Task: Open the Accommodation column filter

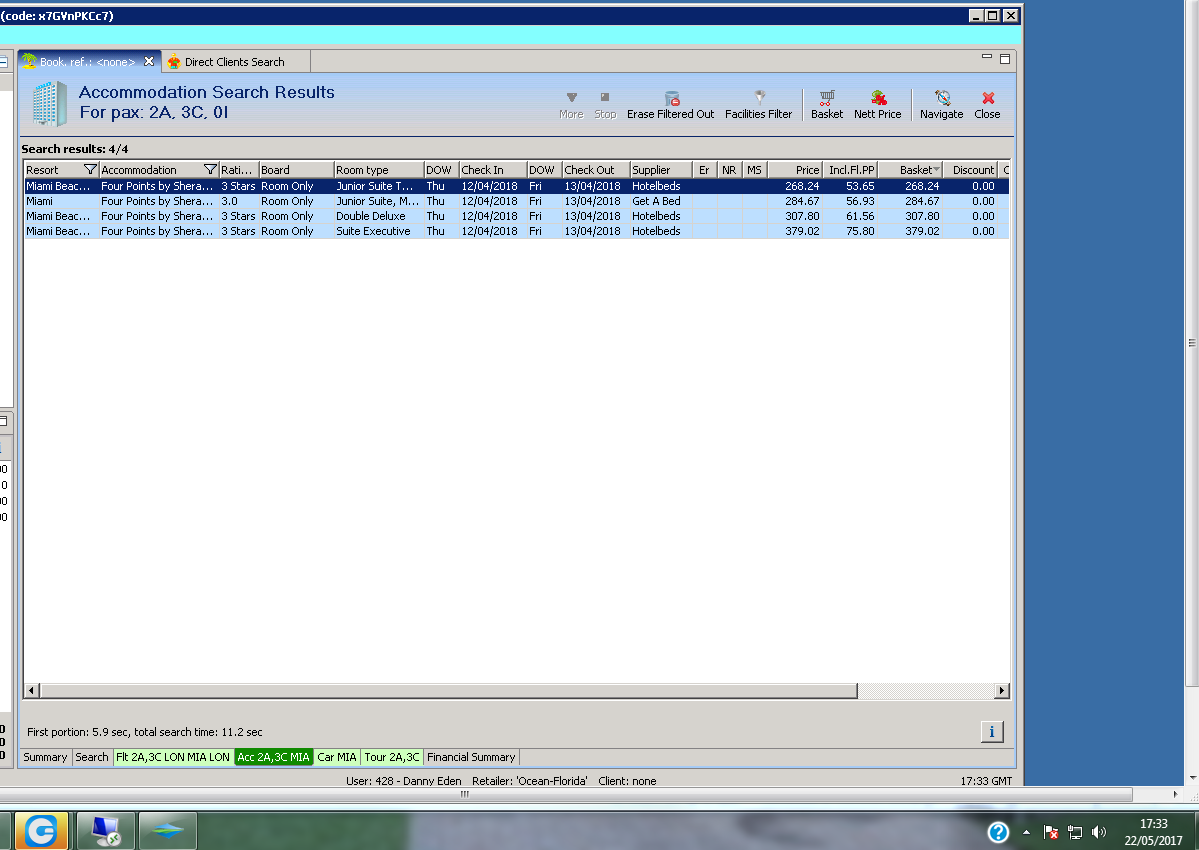Action: pyautogui.click(x=210, y=170)
